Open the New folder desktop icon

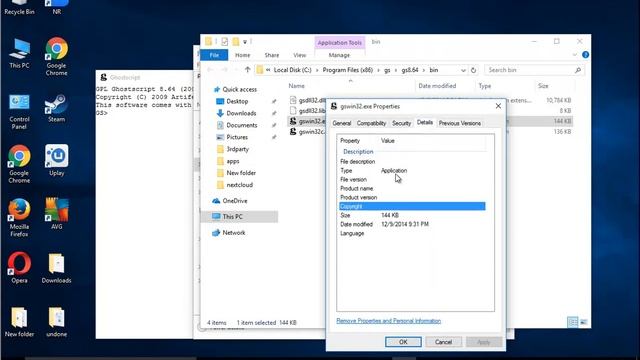pyautogui.click(x=19, y=322)
